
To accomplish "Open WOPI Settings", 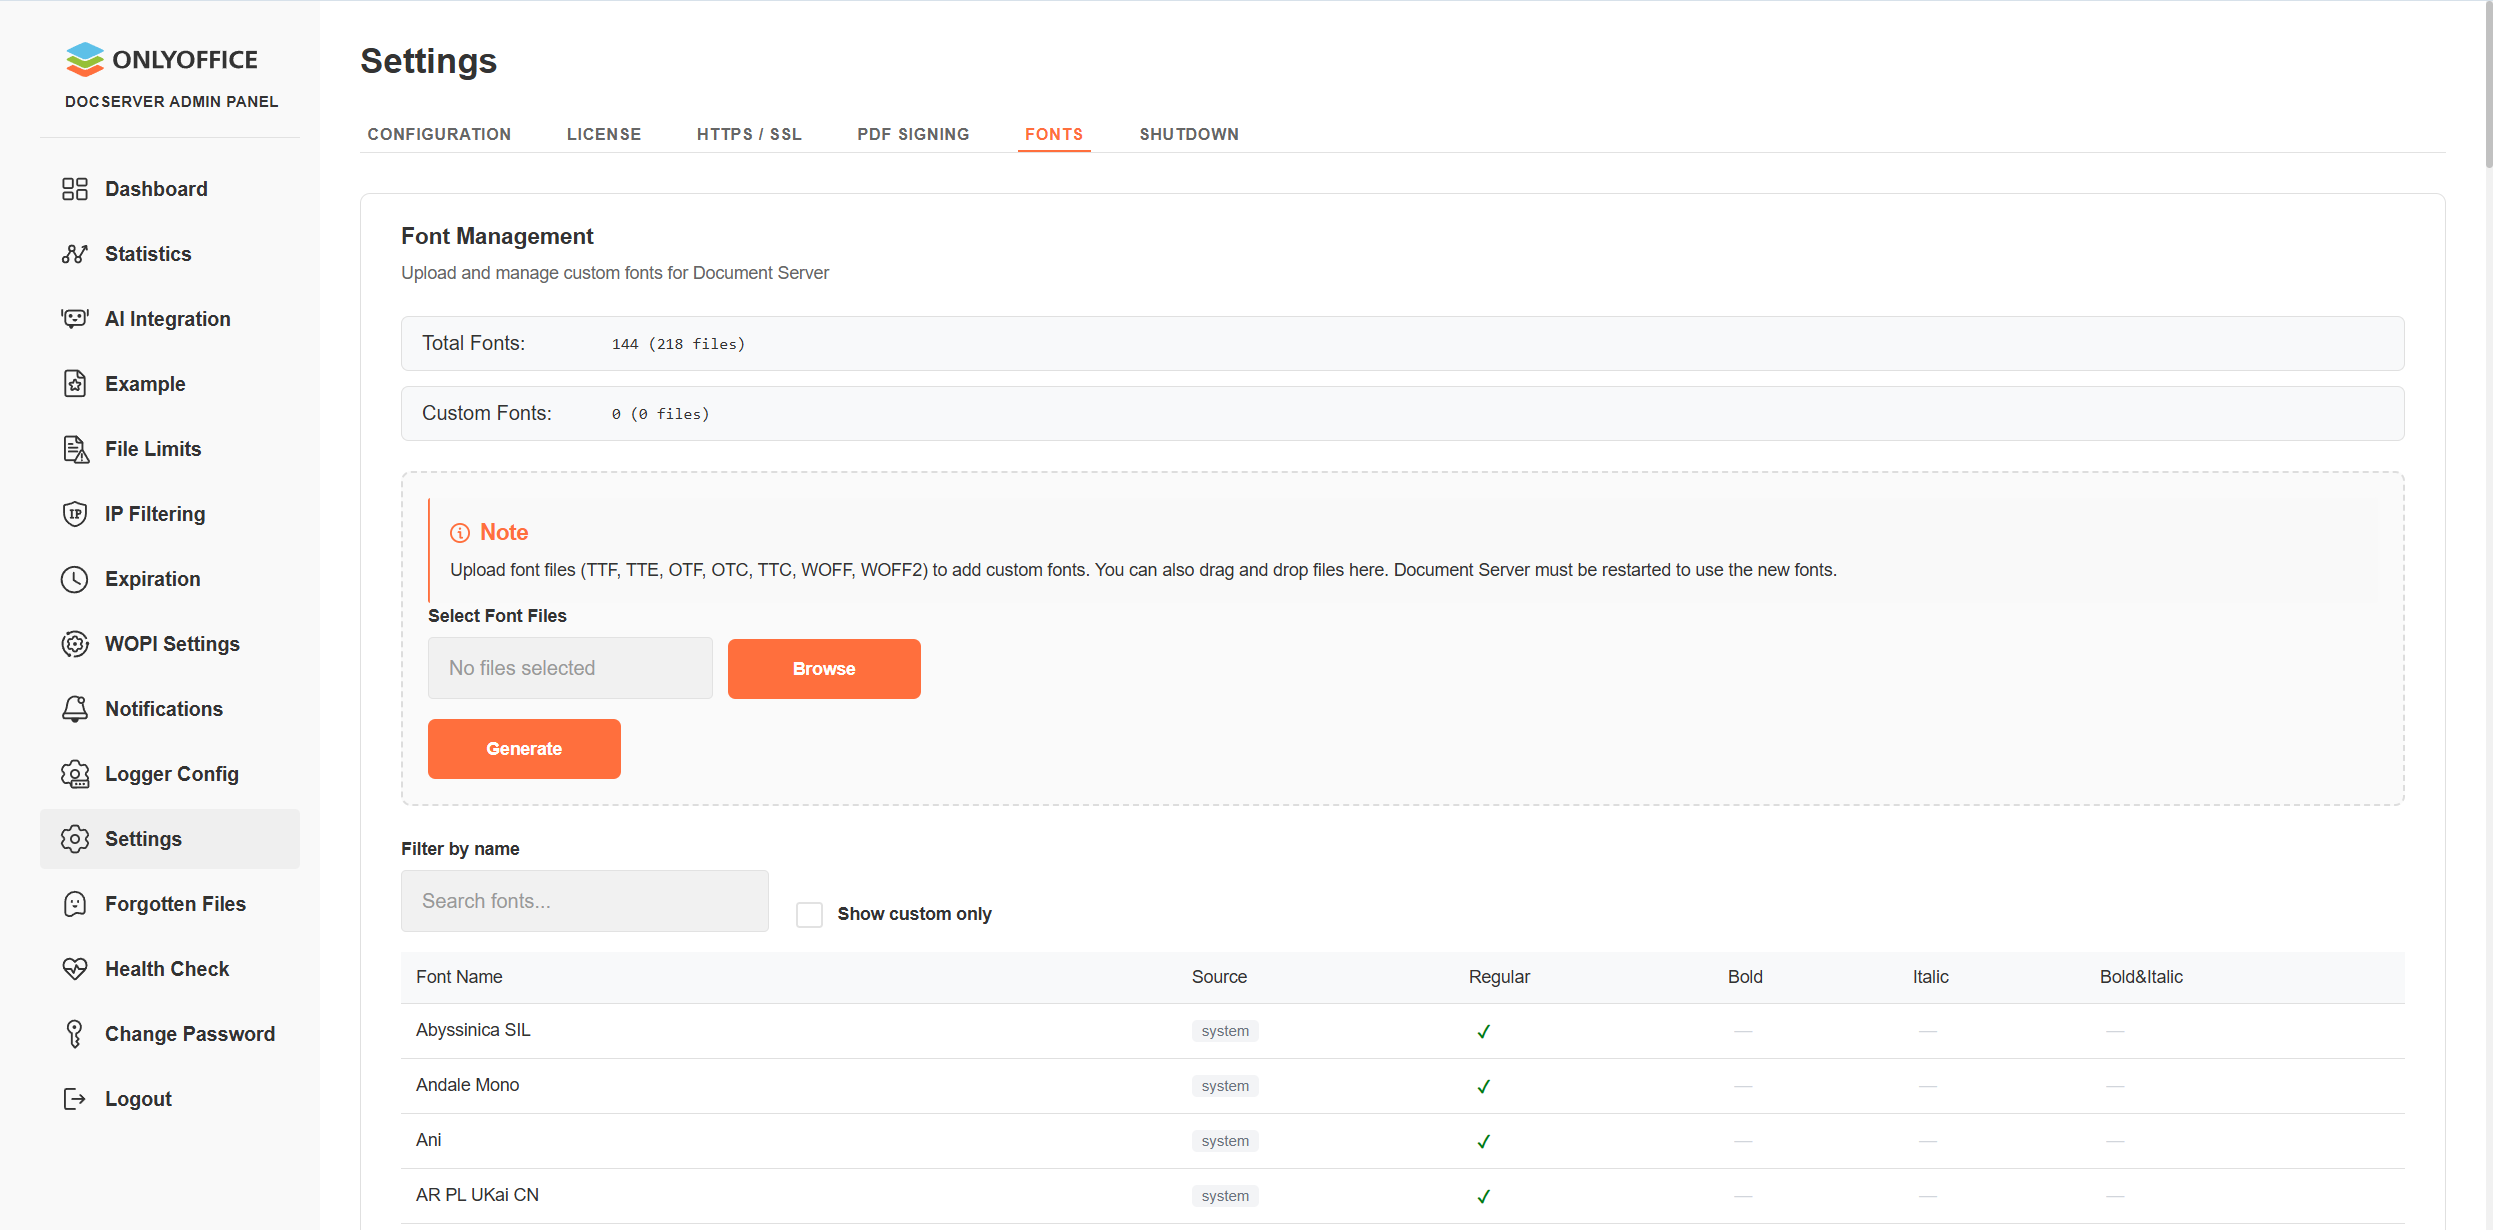I will pos(171,643).
